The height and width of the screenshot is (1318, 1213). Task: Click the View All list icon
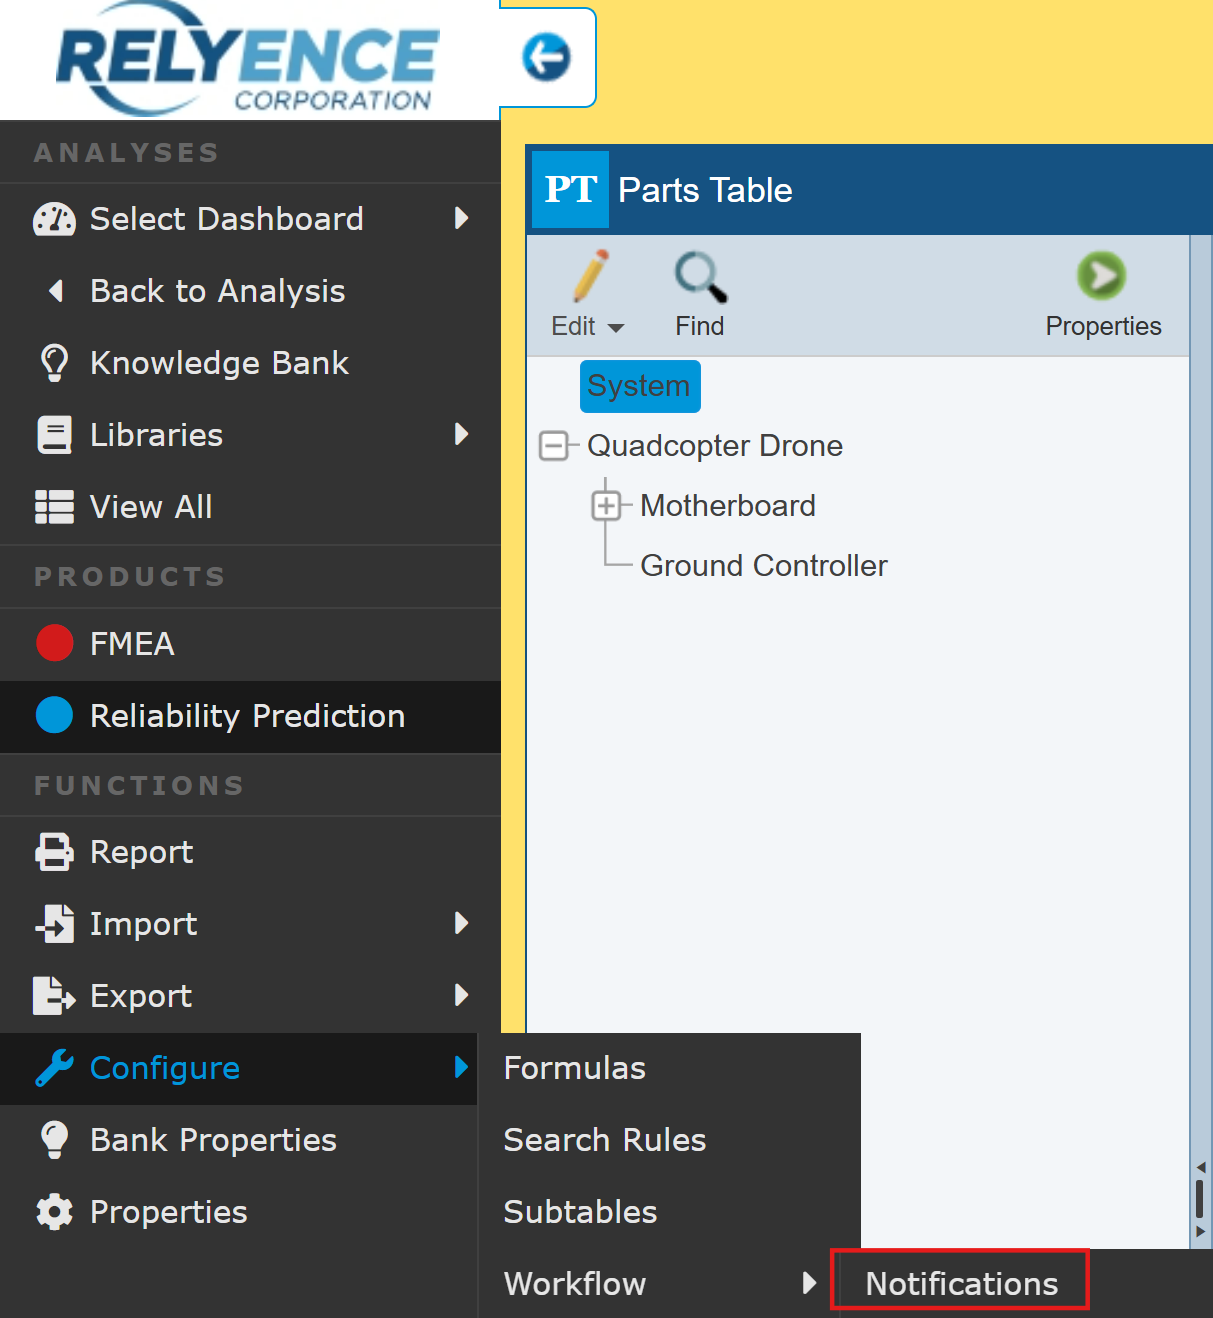tap(54, 507)
